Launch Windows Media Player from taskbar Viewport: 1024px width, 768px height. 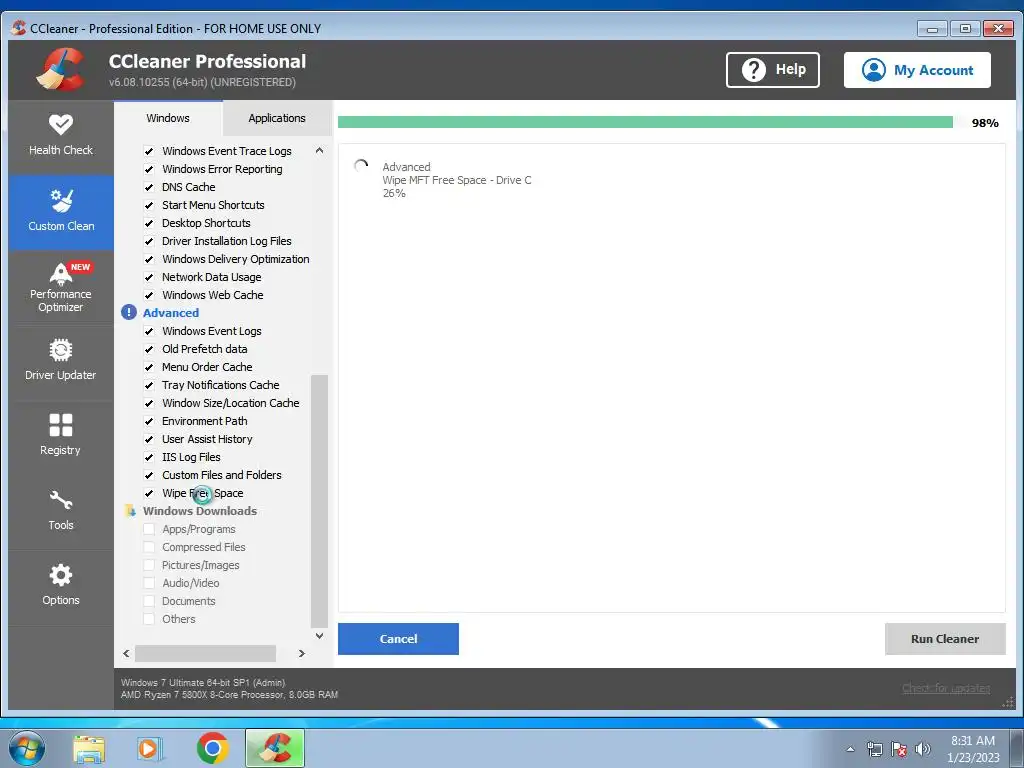(150, 749)
